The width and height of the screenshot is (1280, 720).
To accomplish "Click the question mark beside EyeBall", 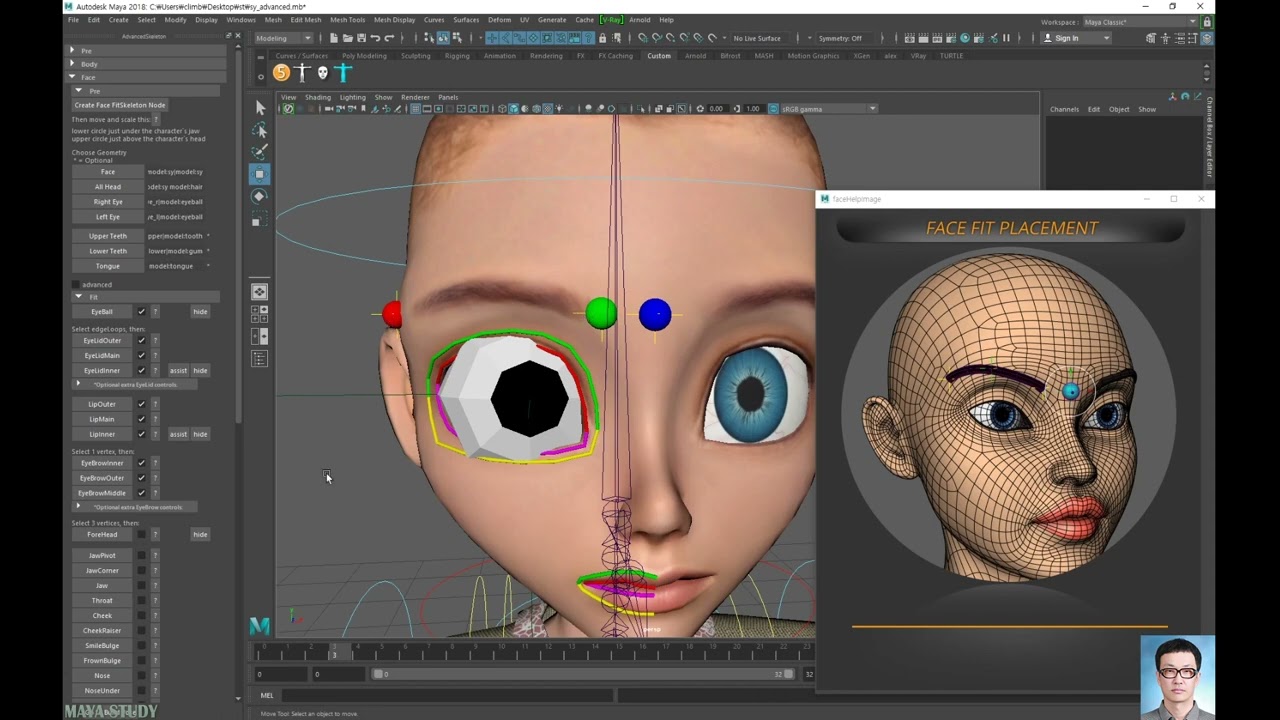I will pos(155,312).
